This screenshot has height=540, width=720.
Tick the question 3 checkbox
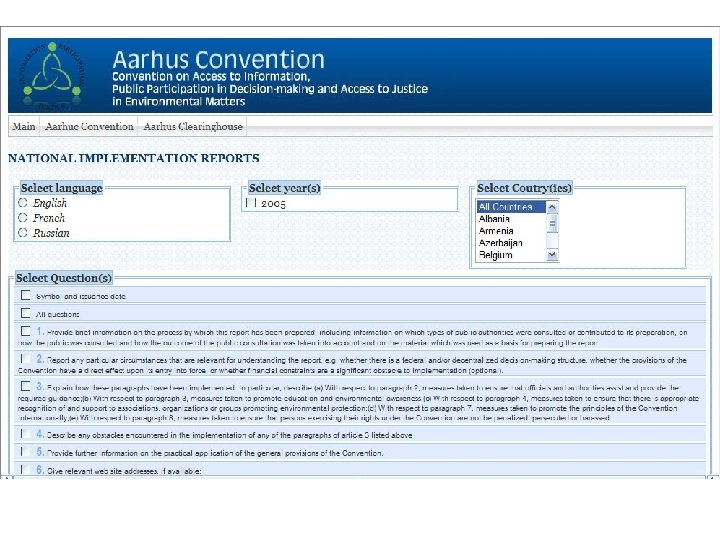coord(26,386)
